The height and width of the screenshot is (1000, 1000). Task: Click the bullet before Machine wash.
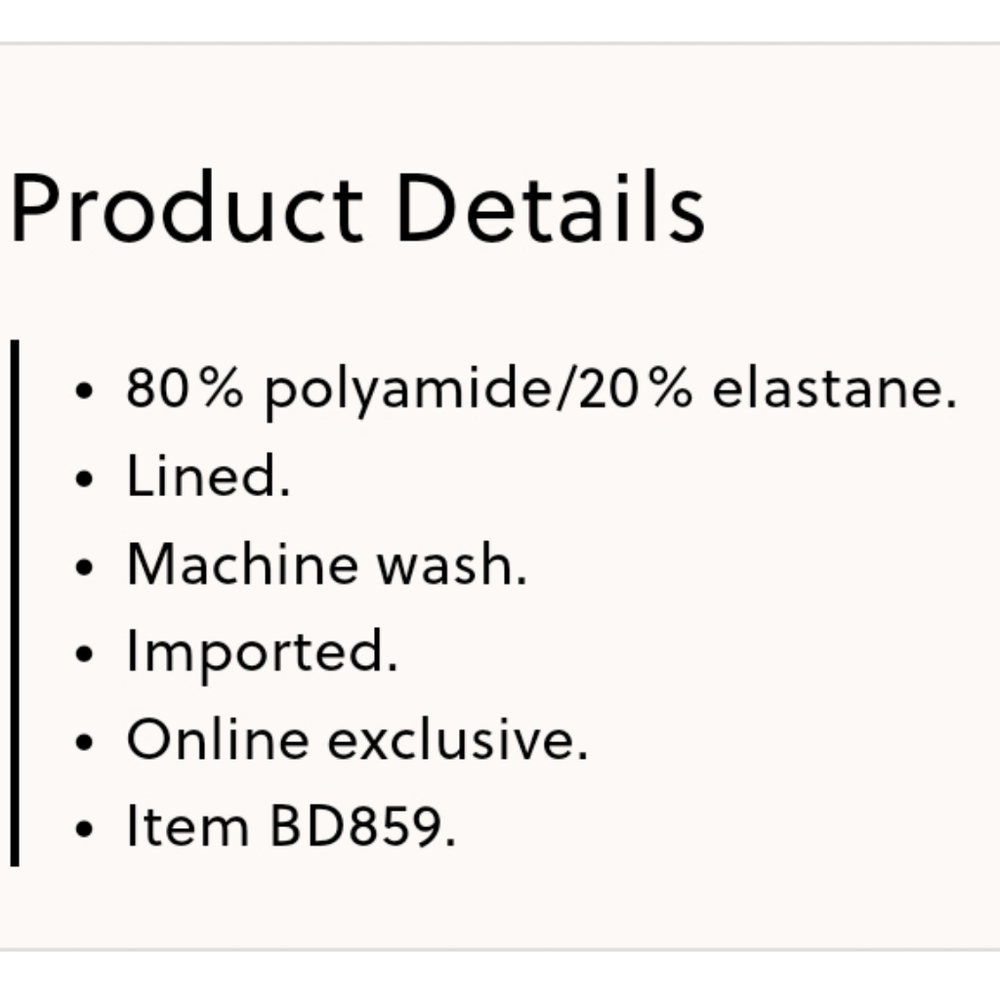[x=84, y=566]
